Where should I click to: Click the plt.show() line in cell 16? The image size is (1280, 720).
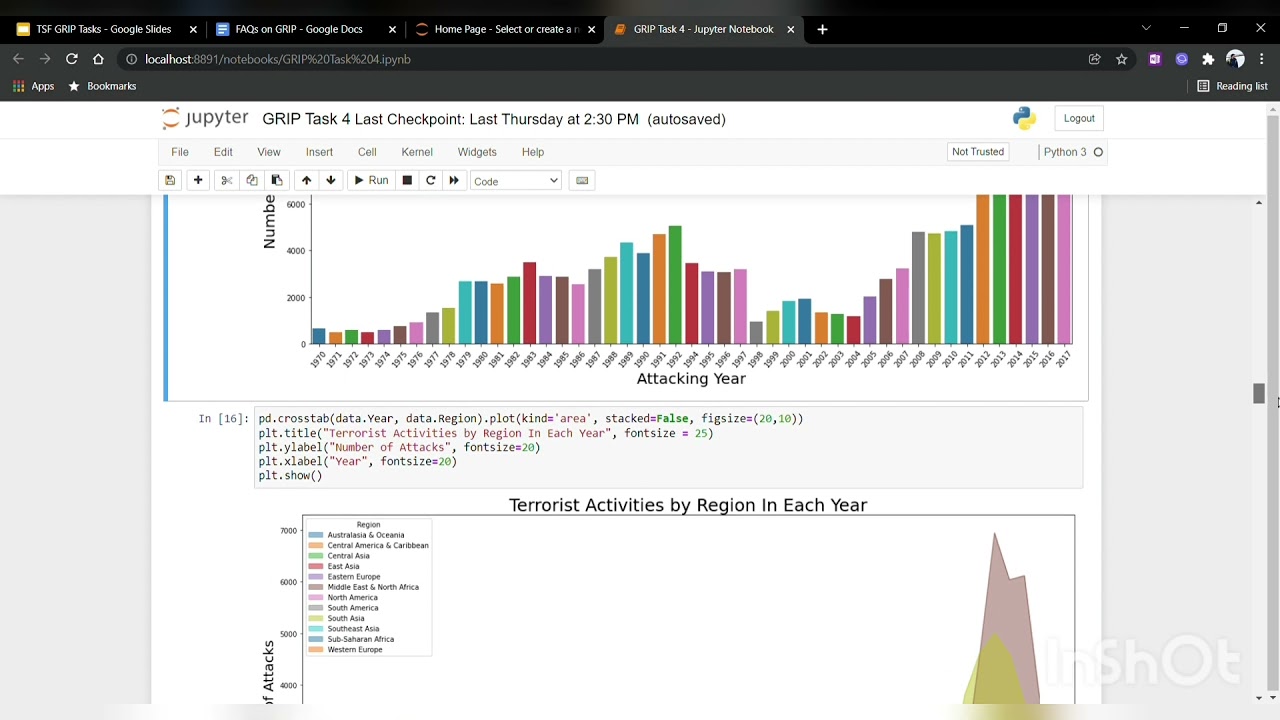tap(290, 475)
